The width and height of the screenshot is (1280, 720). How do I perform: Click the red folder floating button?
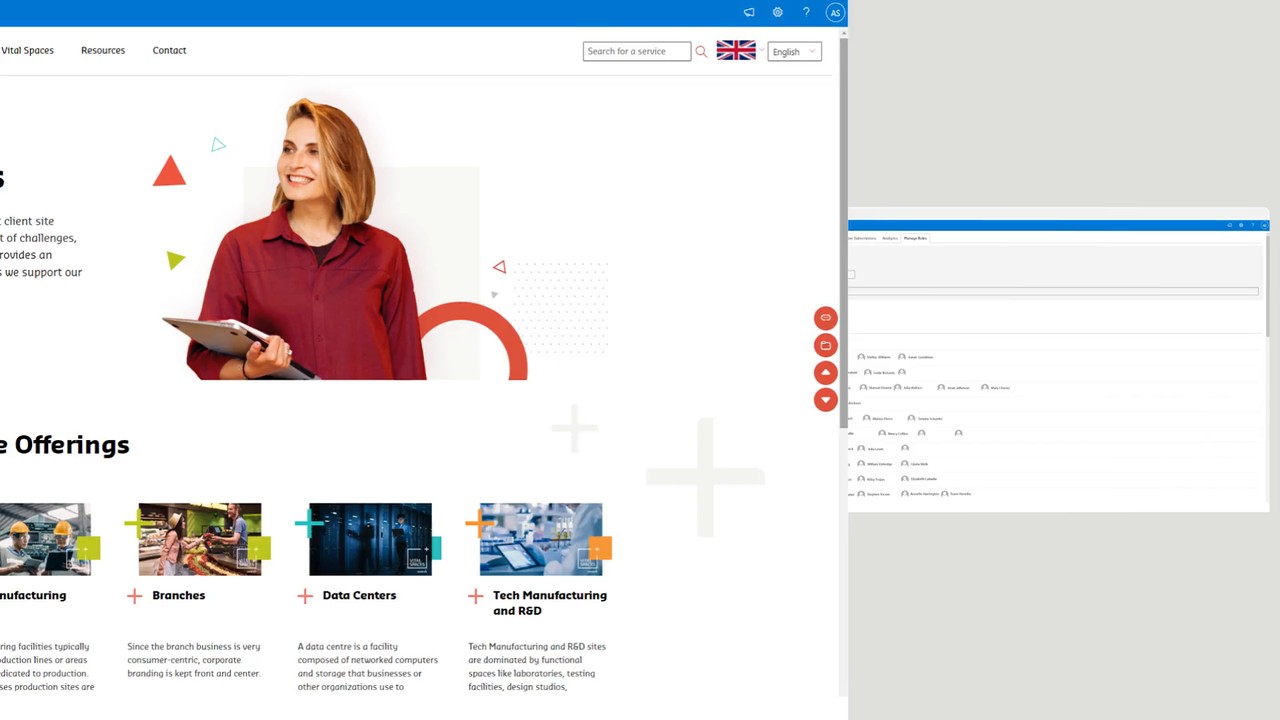coord(825,345)
